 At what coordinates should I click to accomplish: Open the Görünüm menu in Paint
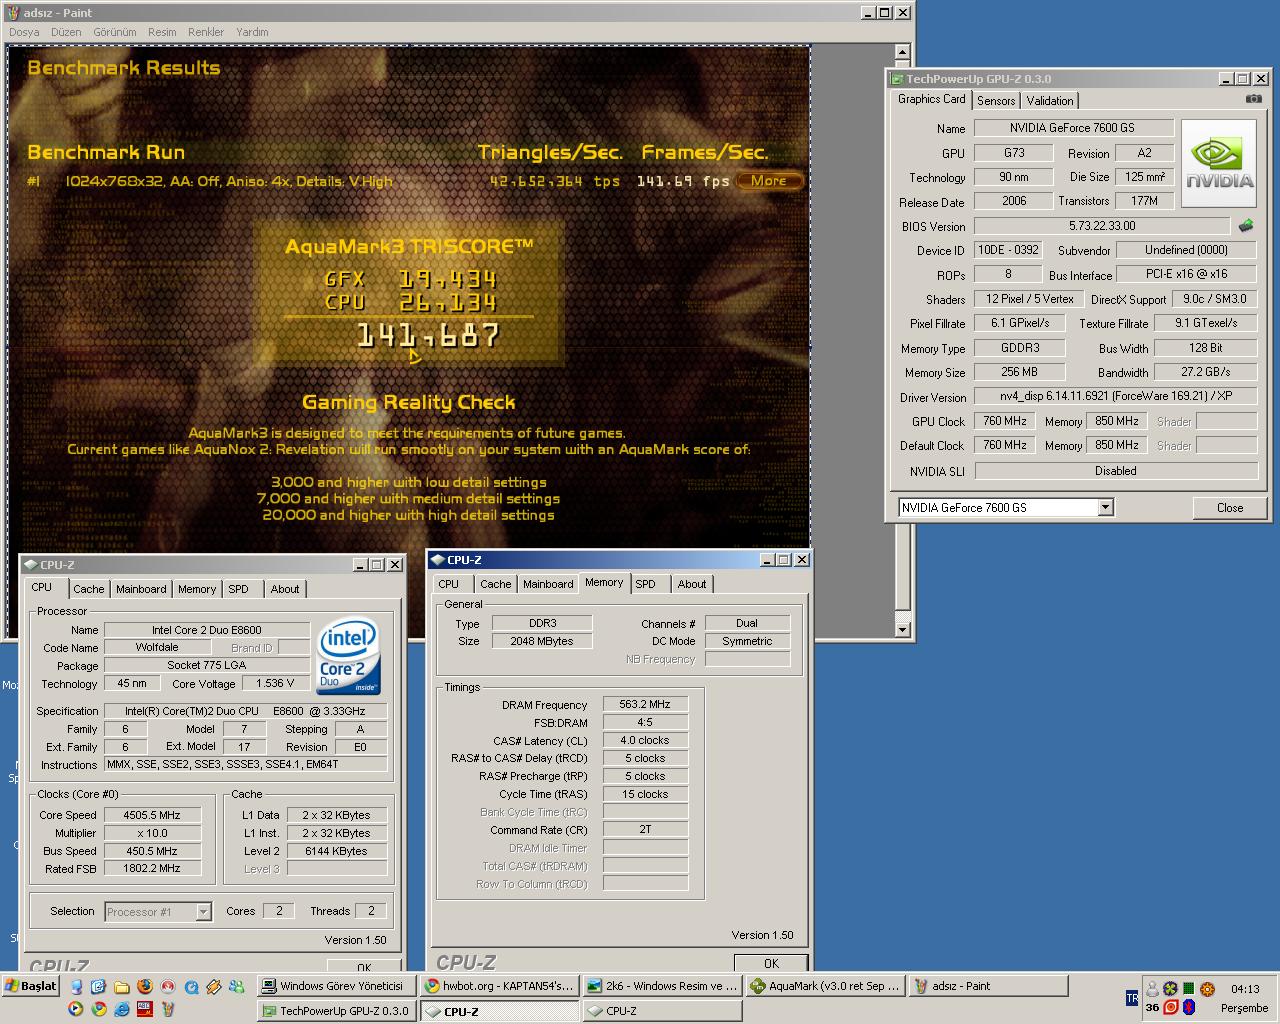click(x=115, y=32)
